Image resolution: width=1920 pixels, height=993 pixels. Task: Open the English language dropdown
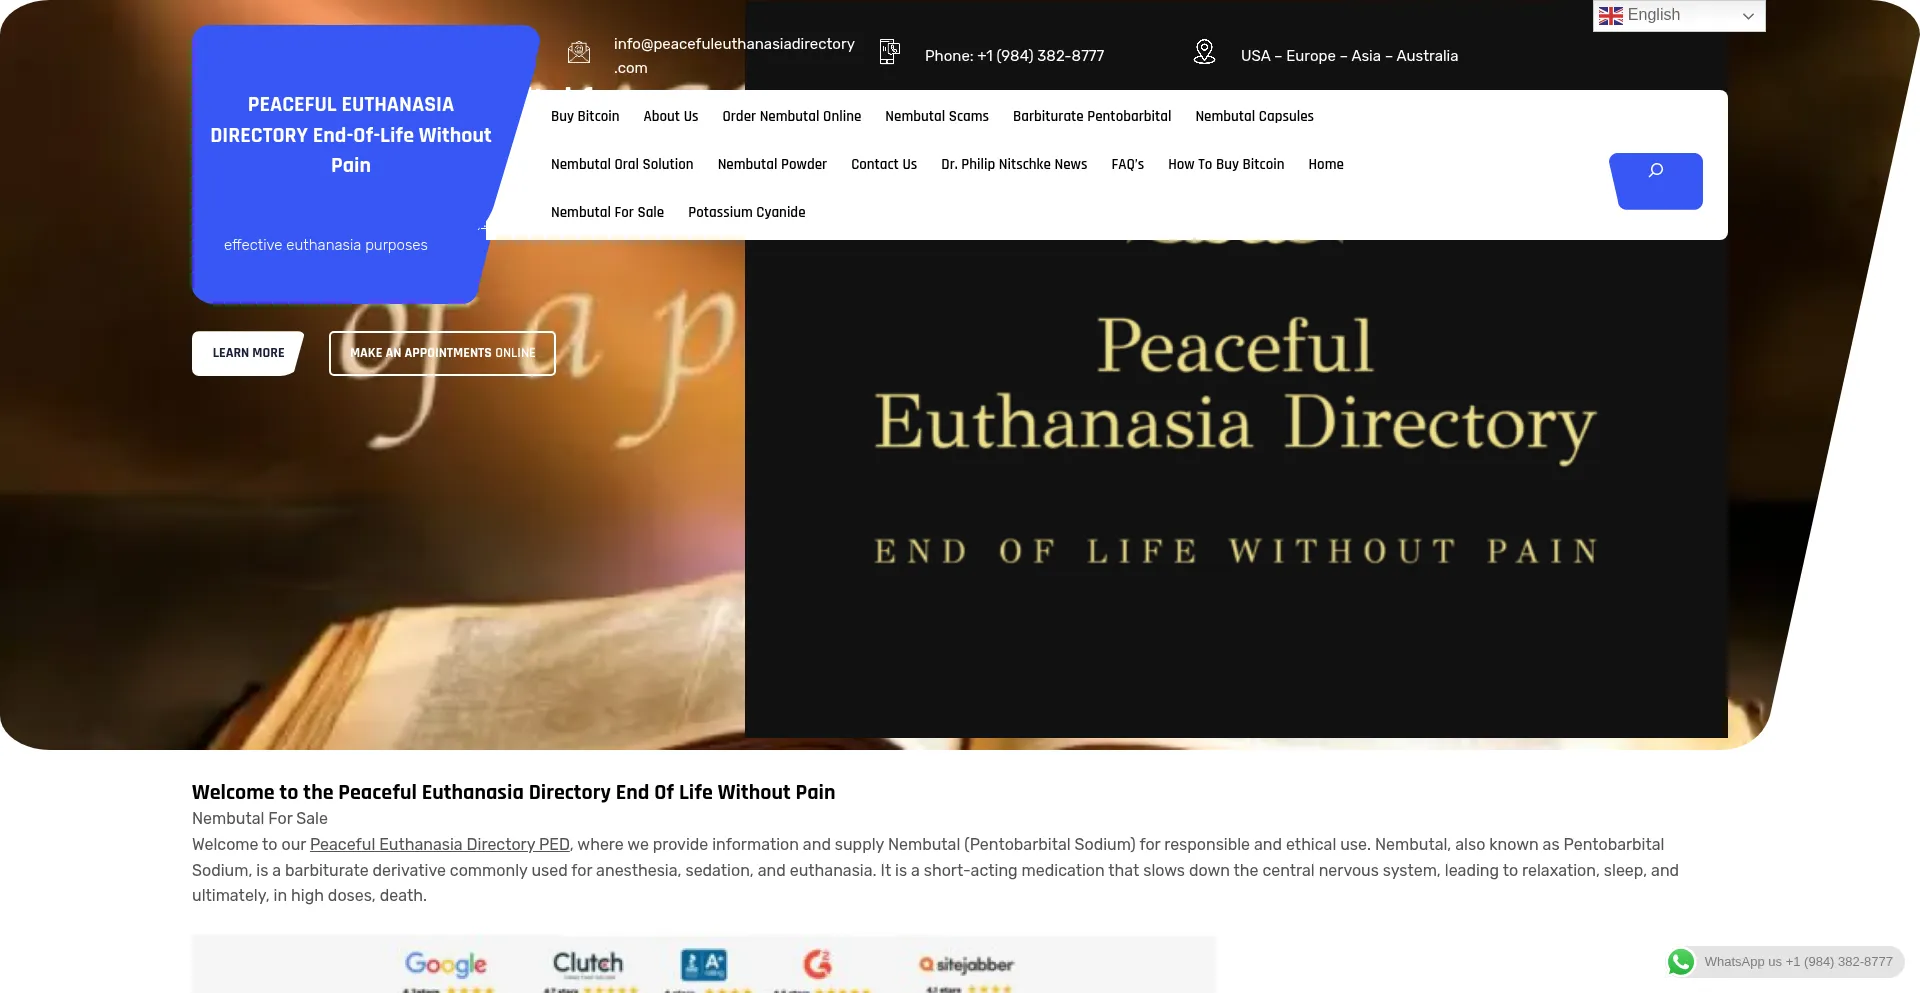coord(1679,16)
